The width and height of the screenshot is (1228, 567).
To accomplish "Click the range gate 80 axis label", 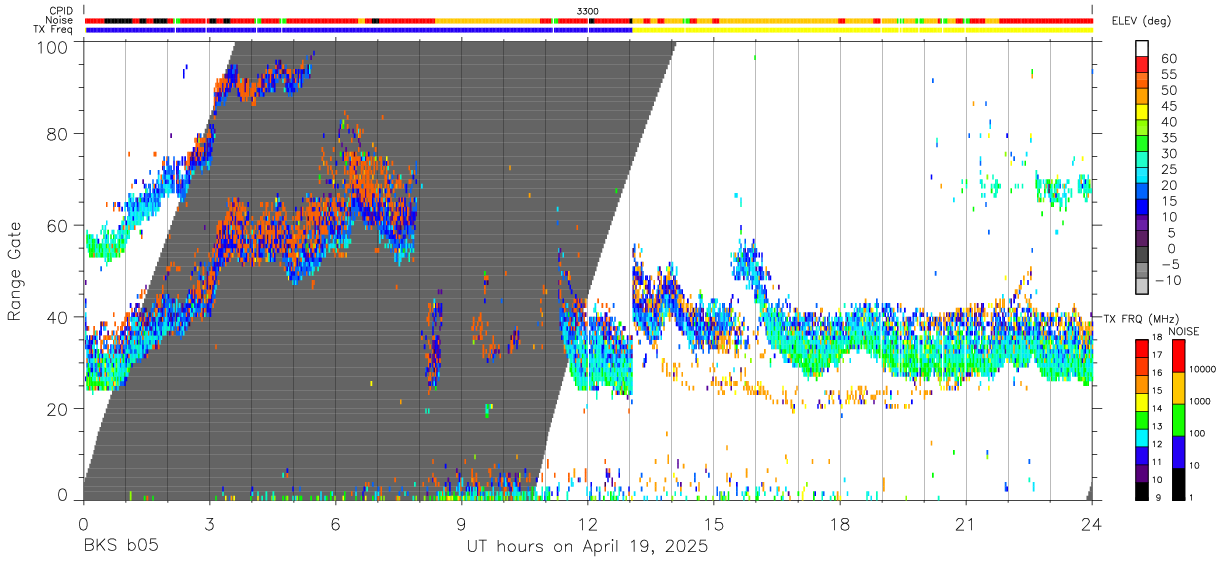I will tap(57, 133).
